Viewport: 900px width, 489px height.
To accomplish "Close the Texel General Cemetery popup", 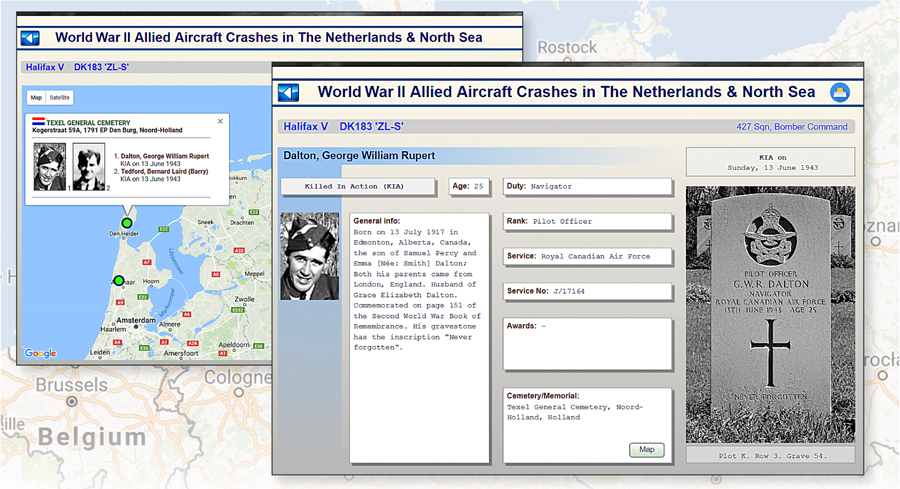I will click(x=220, y=122).
